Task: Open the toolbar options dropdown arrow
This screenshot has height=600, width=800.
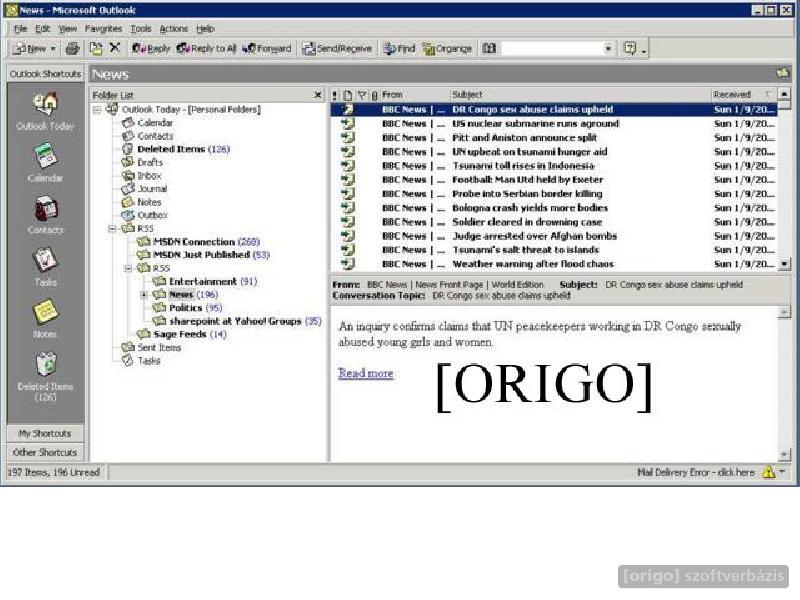Action: point(644,50)
